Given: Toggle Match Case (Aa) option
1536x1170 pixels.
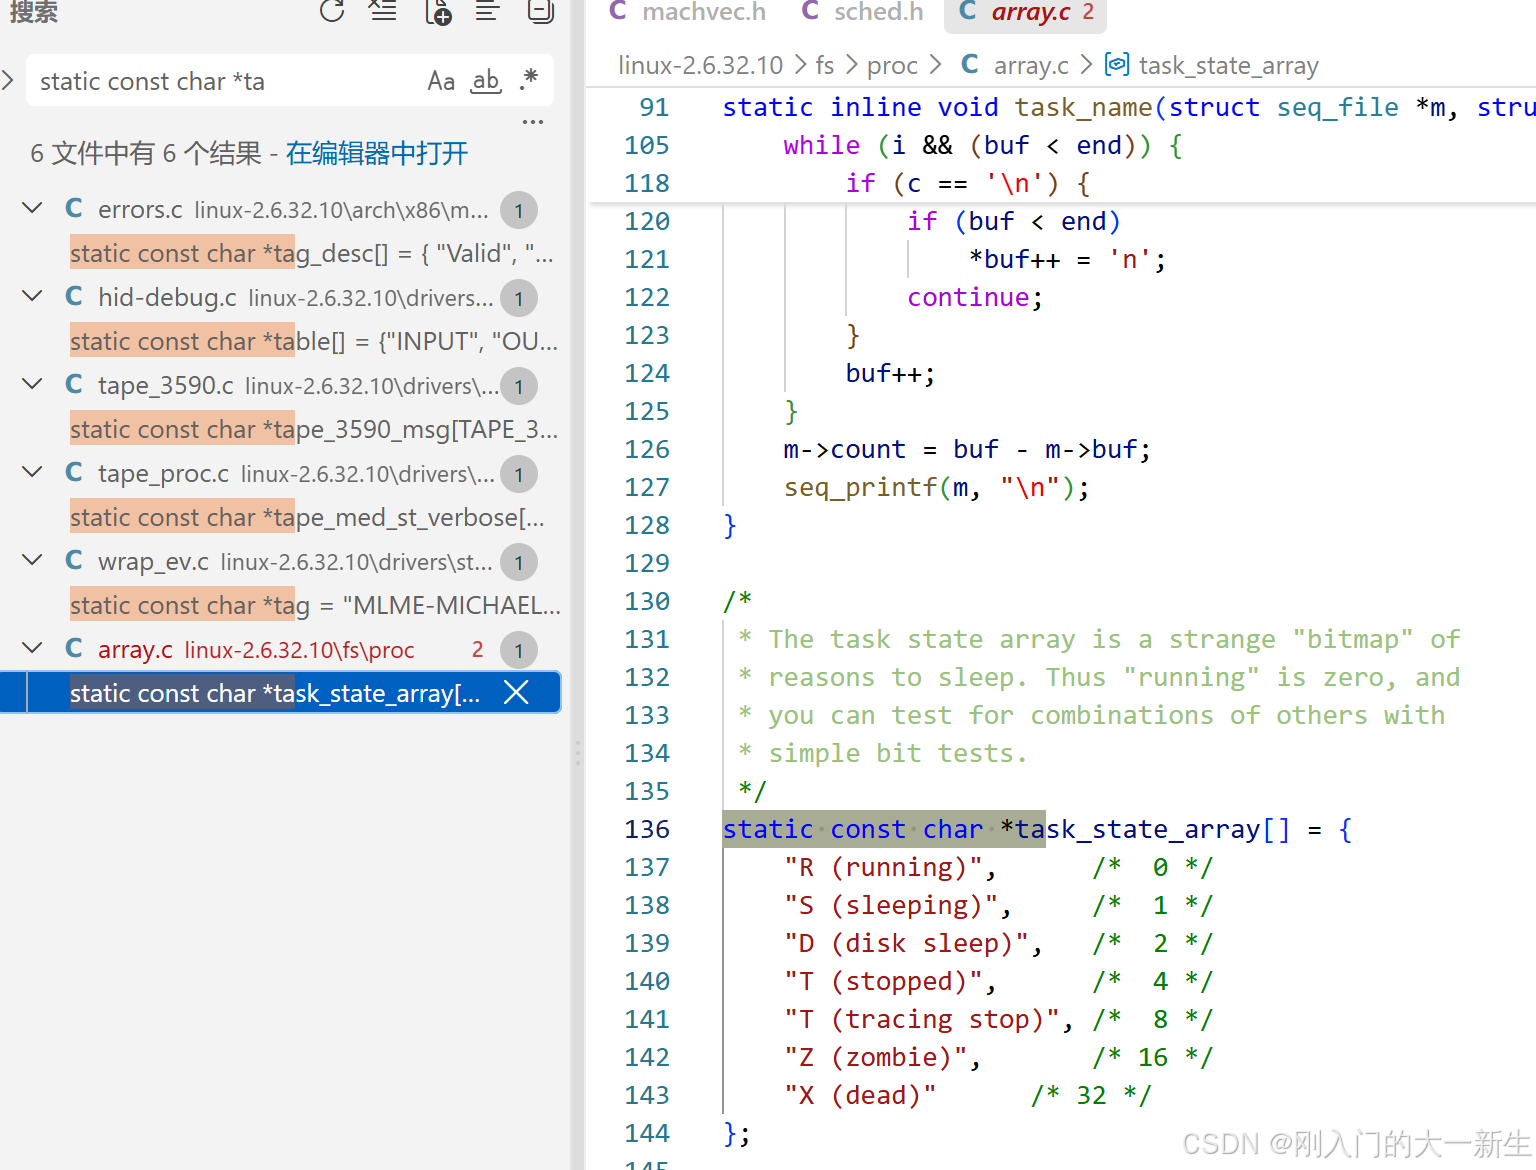Looking at the screenshot, I should (441, 81).
